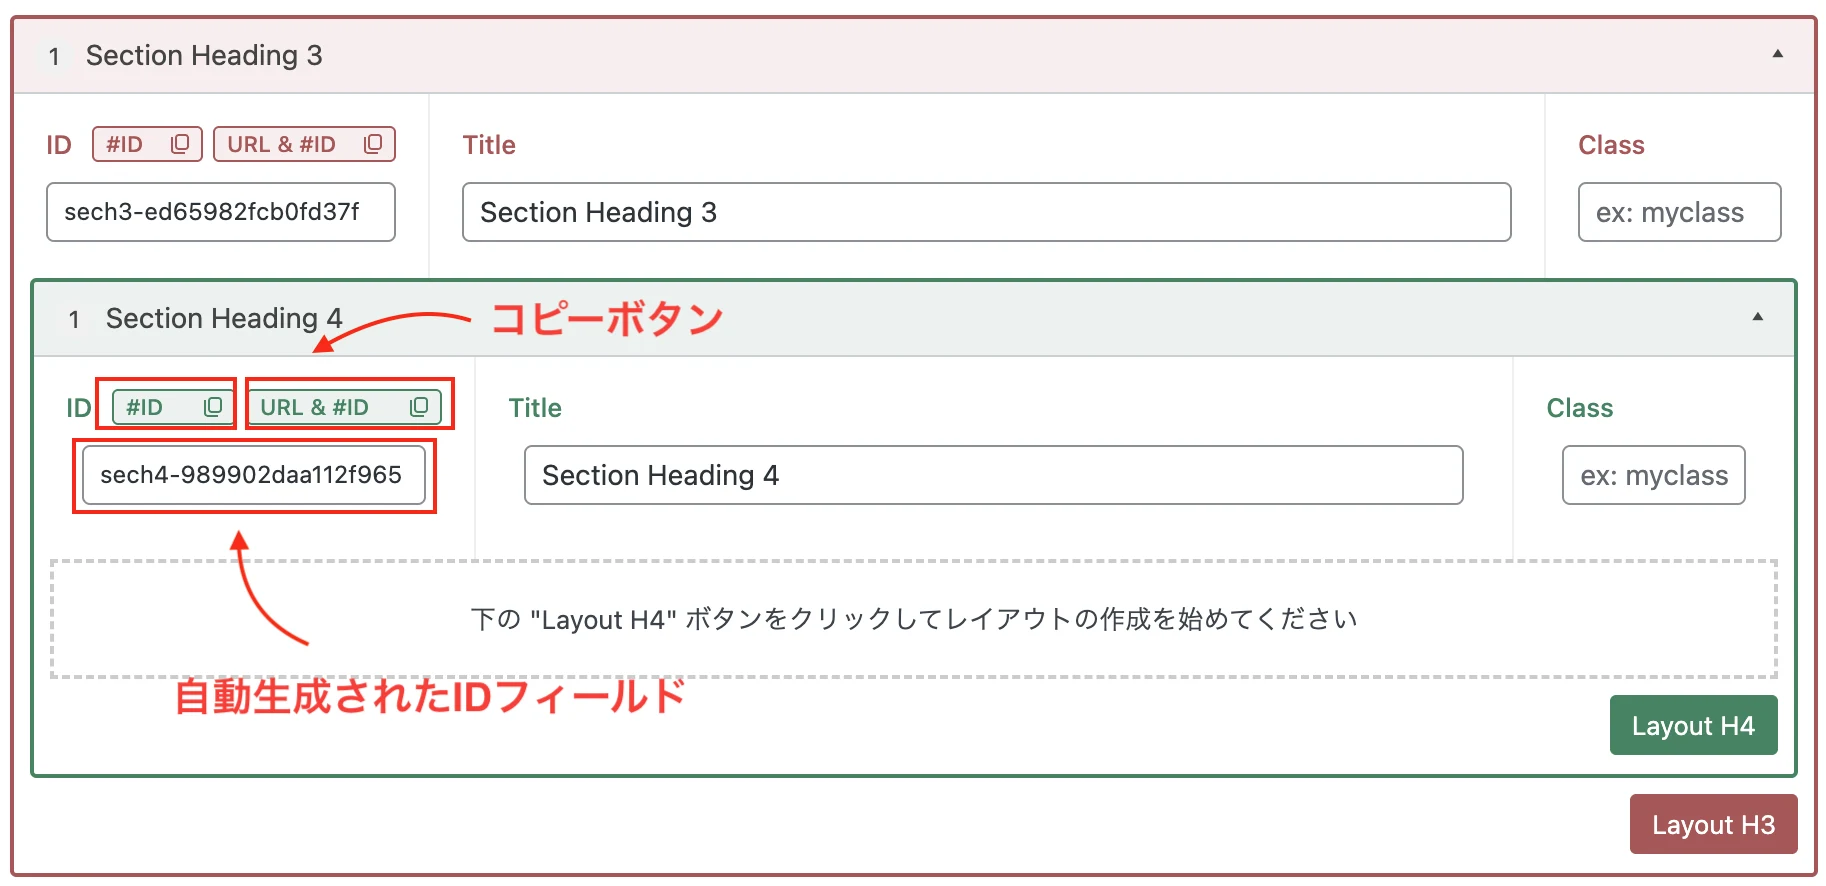Click the Section Heading 4 header bar title
The image size is (1826, 886).
tap(224, 318)
